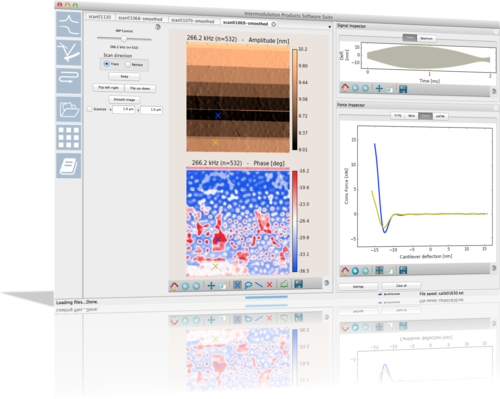Click blue X marker on amplitude image
This screenshot has height=399, width=500.
218,115
